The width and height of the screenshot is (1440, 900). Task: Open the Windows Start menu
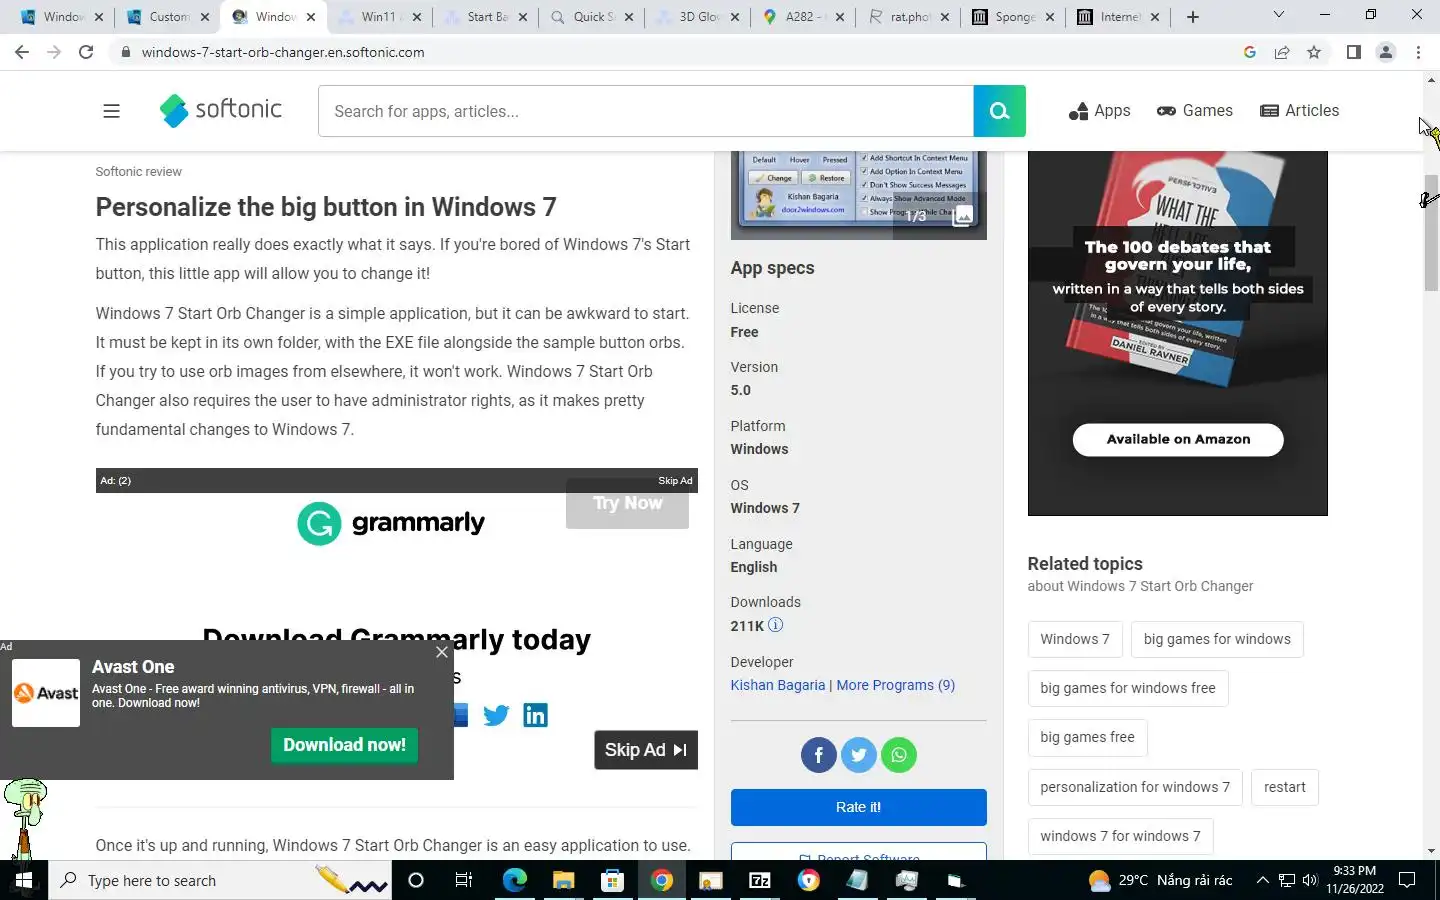pyautogui.click(x=24, y=880)
